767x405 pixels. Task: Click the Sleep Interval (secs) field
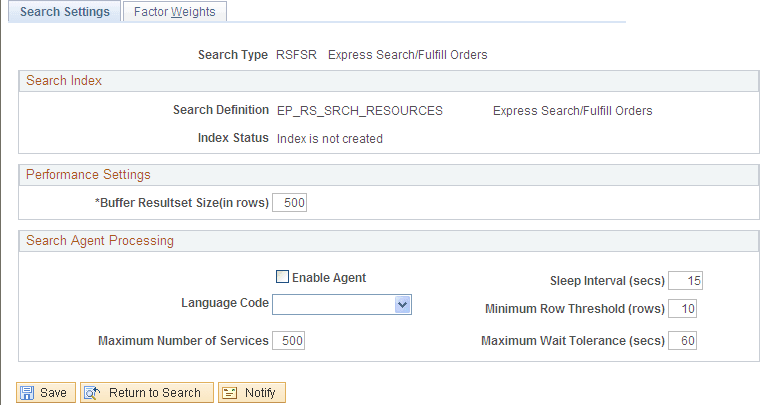coord(685,281)
